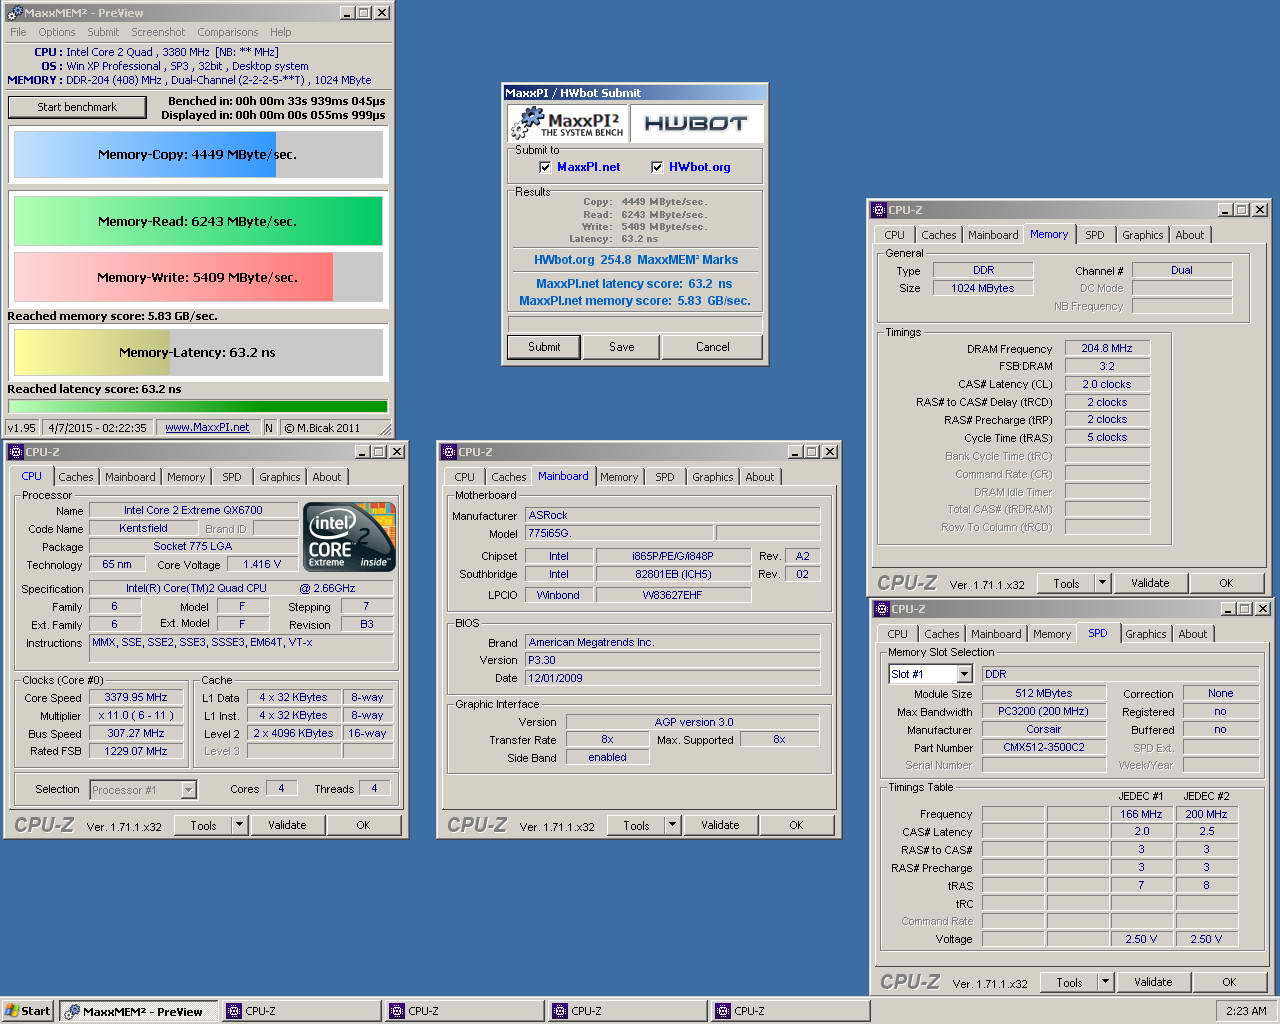This screenshot has height=1024, width=1280.
Task: Open the Slot #1 memory slot dropdown
Action: pyautogui.click(x=964, y=674)
